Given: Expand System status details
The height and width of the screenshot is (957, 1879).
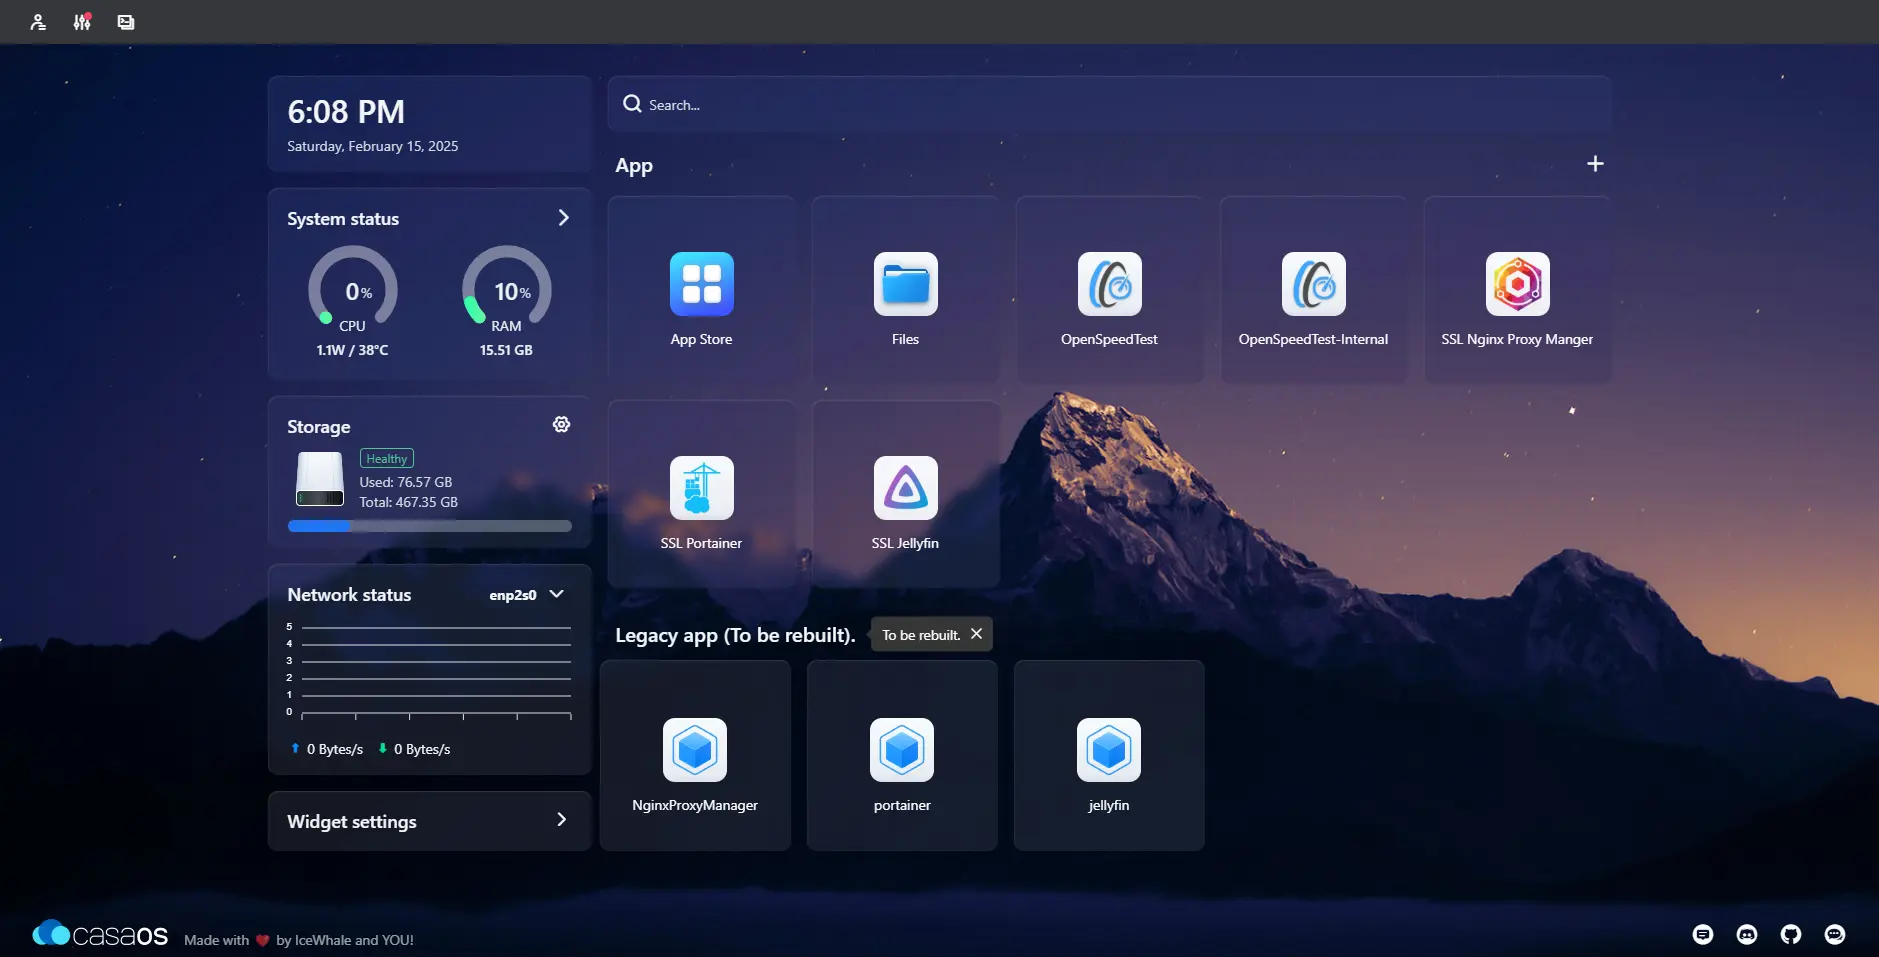Looking at the screenshot, I should tap(563, 218).
